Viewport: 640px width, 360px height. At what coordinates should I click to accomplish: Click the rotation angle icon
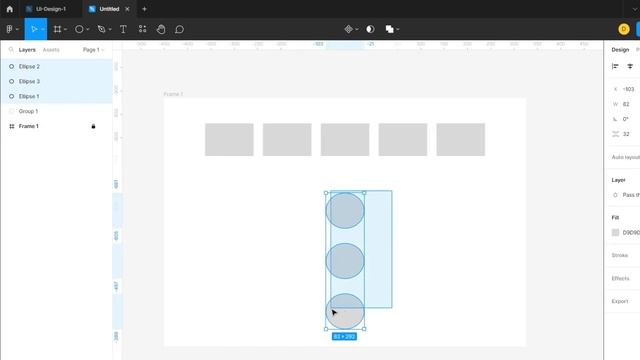616,119
